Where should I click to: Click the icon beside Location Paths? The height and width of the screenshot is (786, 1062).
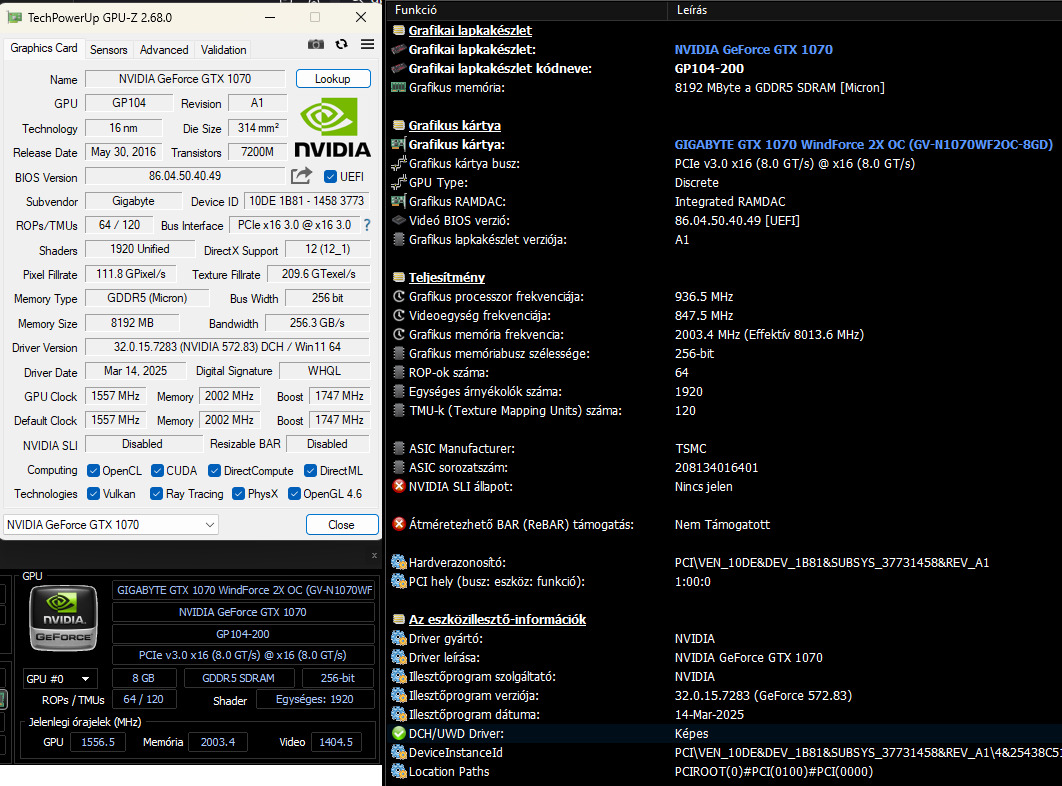(x=399, y=771)
